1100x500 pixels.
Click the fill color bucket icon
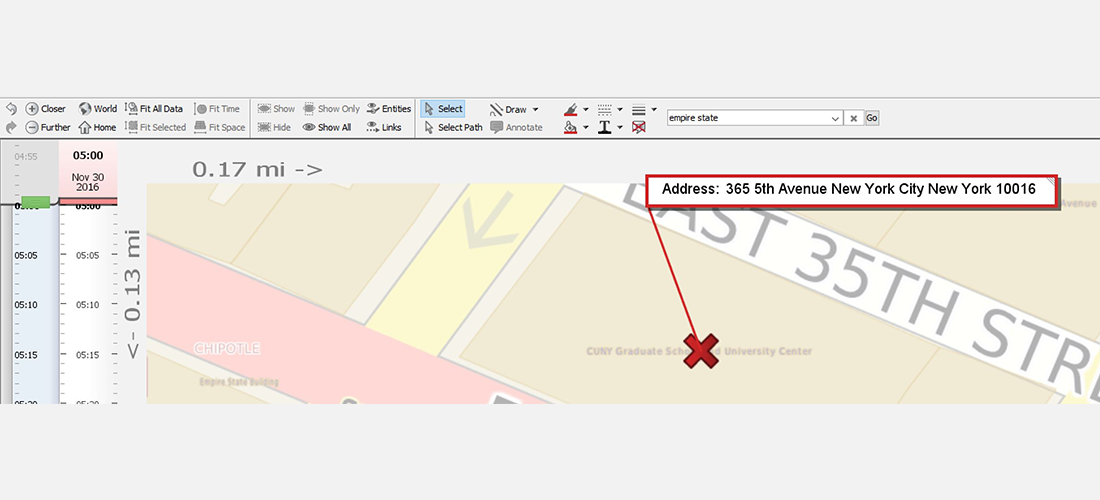[x=570, y=127]
